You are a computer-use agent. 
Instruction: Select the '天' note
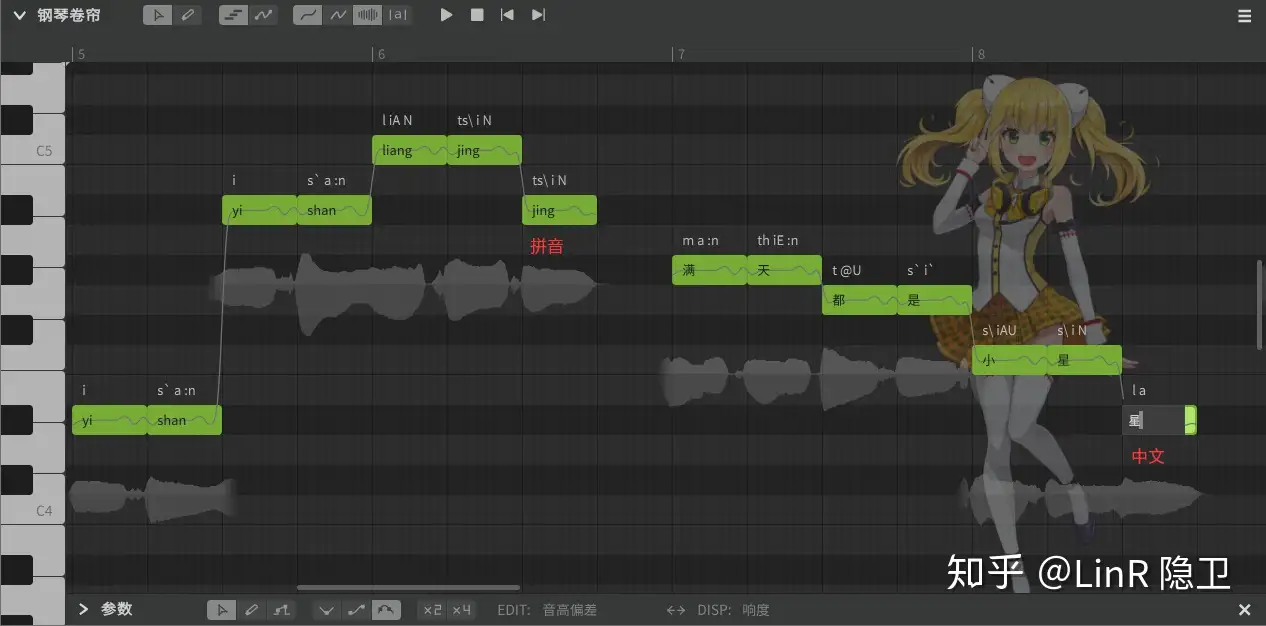tap(784, 270)
